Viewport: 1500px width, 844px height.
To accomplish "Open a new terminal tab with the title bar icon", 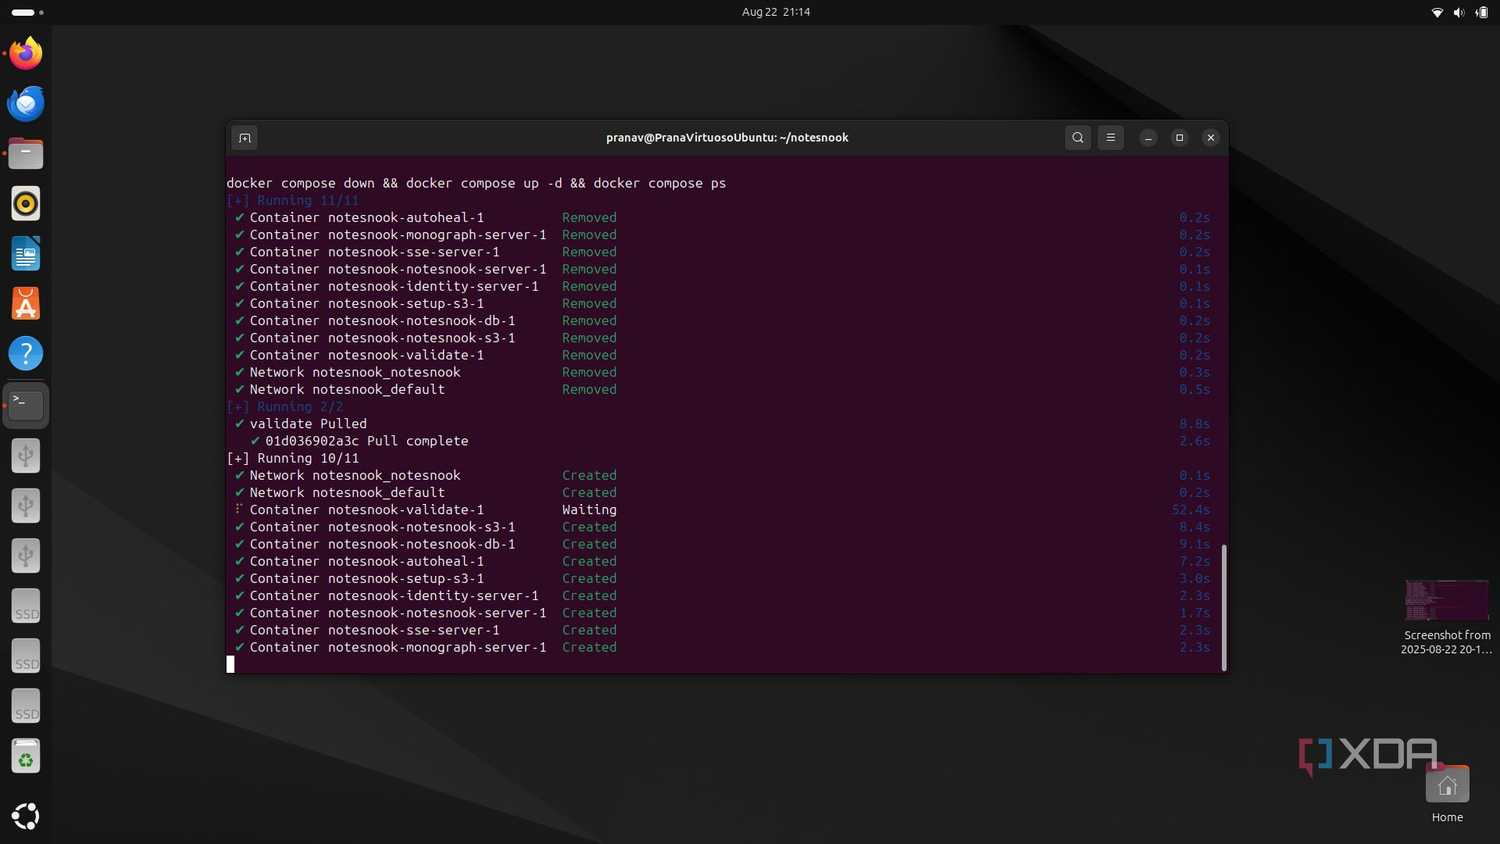I will coord(245,138).
